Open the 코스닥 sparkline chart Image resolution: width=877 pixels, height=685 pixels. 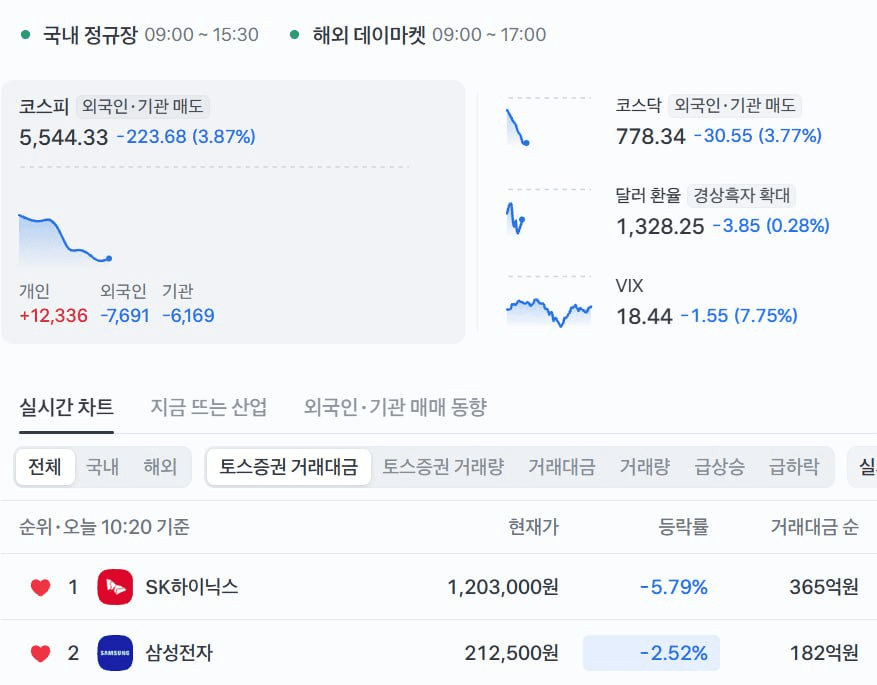point(549,122)
